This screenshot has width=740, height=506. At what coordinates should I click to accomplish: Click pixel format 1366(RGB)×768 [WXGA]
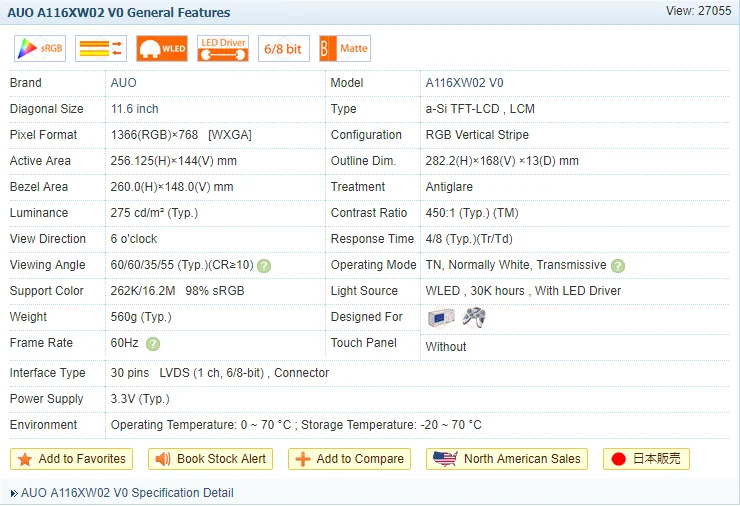tap(181, 135)
